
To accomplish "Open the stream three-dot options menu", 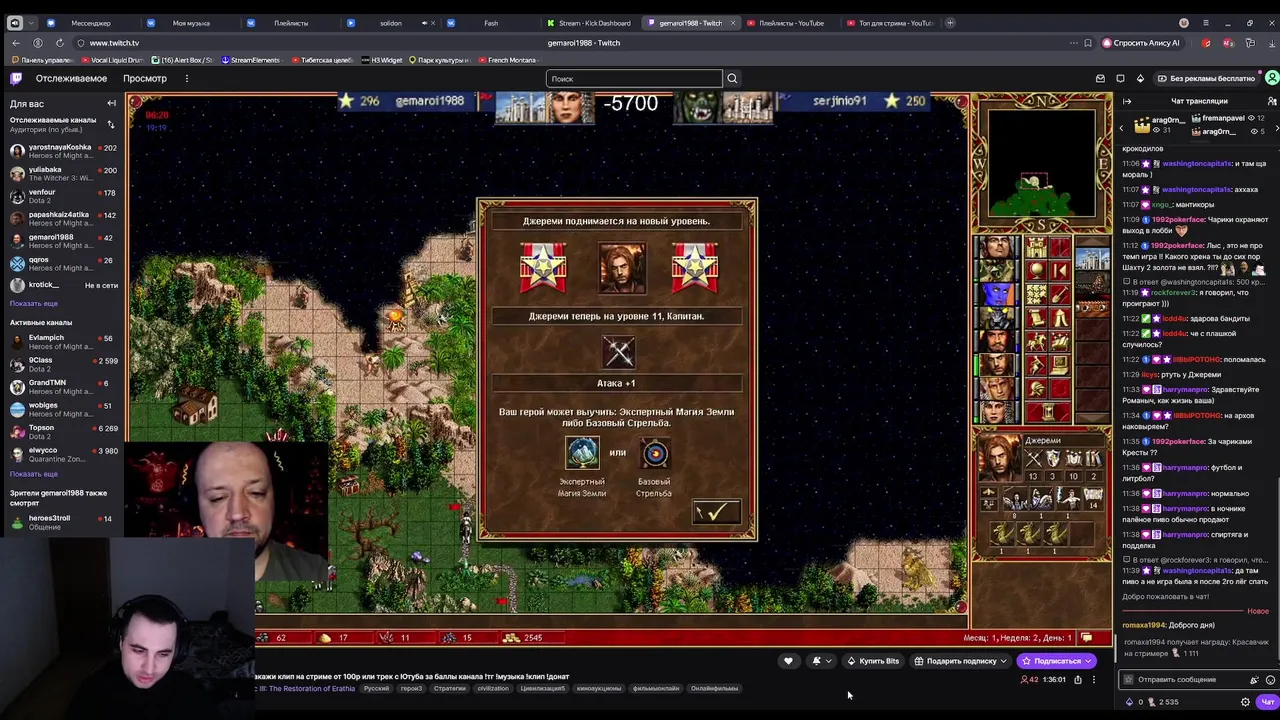I will 1093,680.
